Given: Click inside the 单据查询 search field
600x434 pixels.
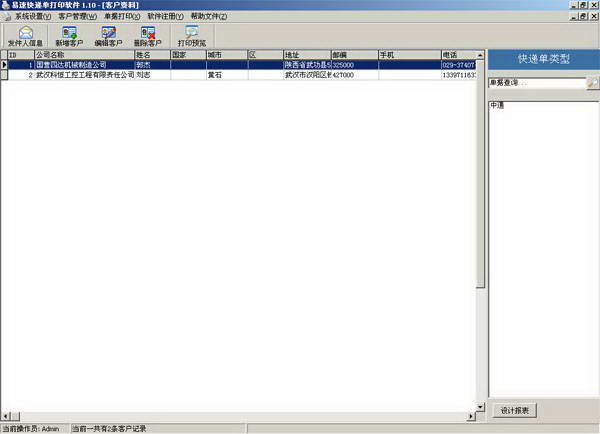Looking at the screenshot, I should pos(536,83).
